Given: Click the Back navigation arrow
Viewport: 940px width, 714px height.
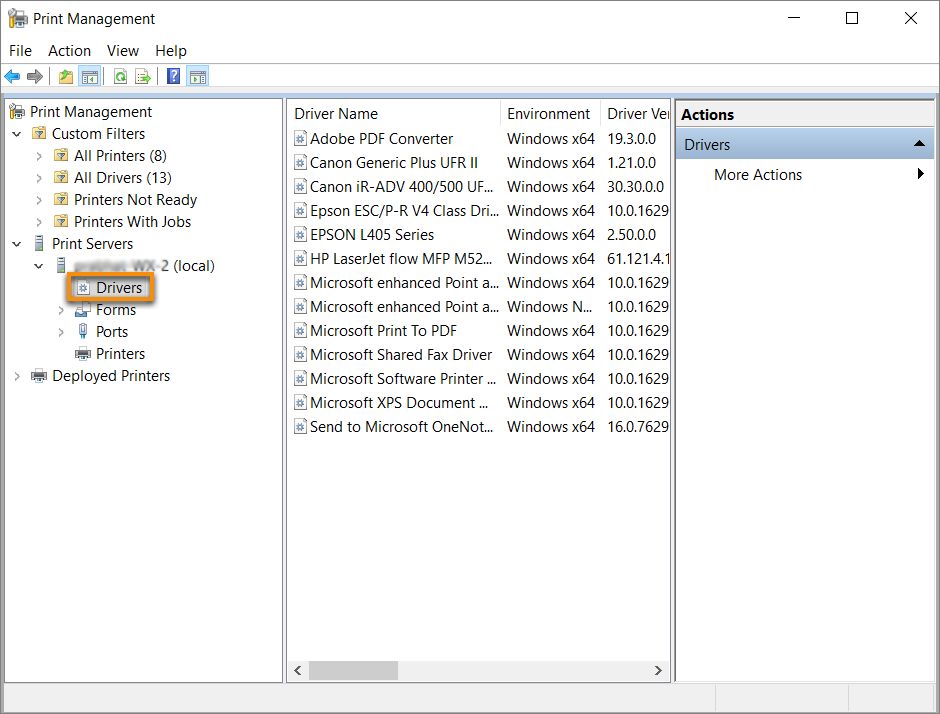Looking at the screenshot, I should [x=11, y=76].
